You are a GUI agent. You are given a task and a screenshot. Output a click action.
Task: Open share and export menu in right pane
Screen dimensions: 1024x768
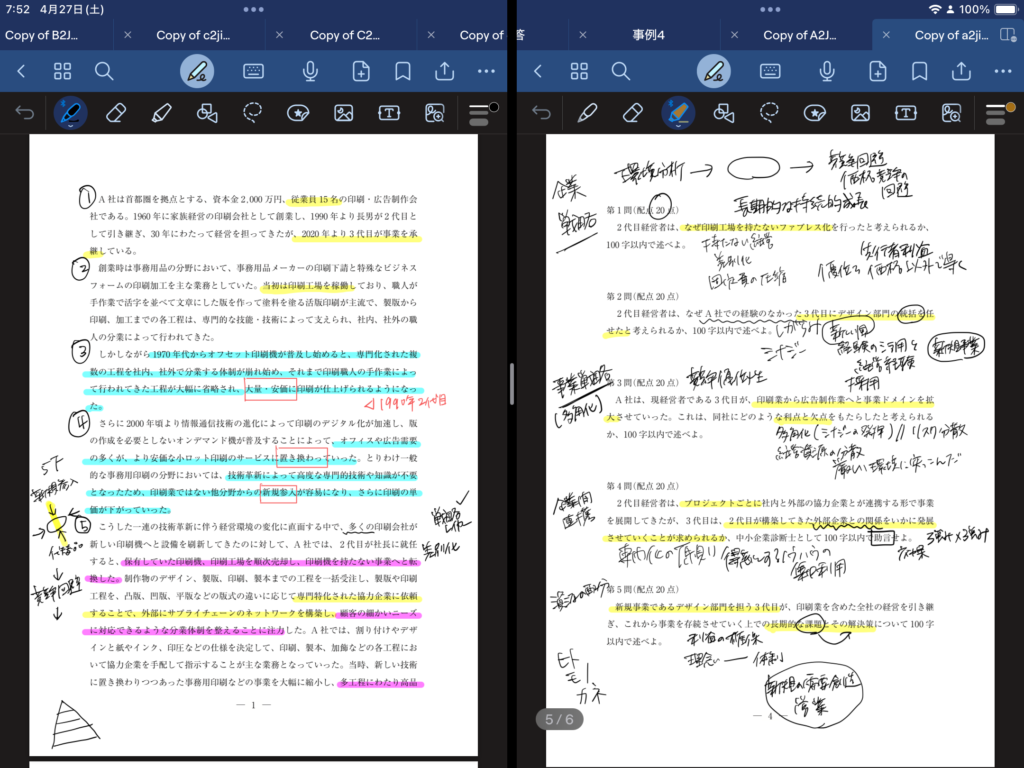[961, 71]
